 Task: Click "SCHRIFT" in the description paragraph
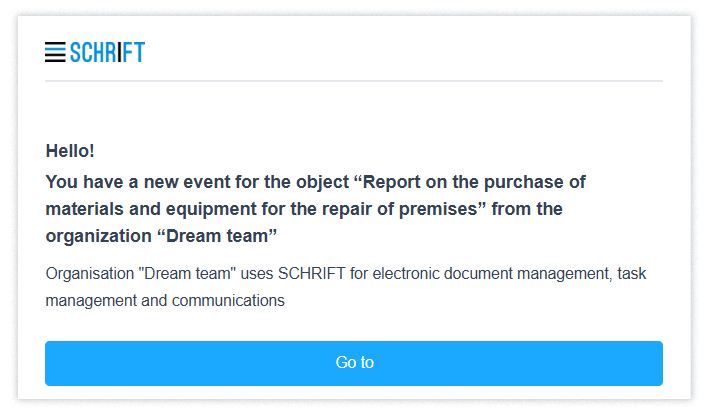[x=314, y=273]
